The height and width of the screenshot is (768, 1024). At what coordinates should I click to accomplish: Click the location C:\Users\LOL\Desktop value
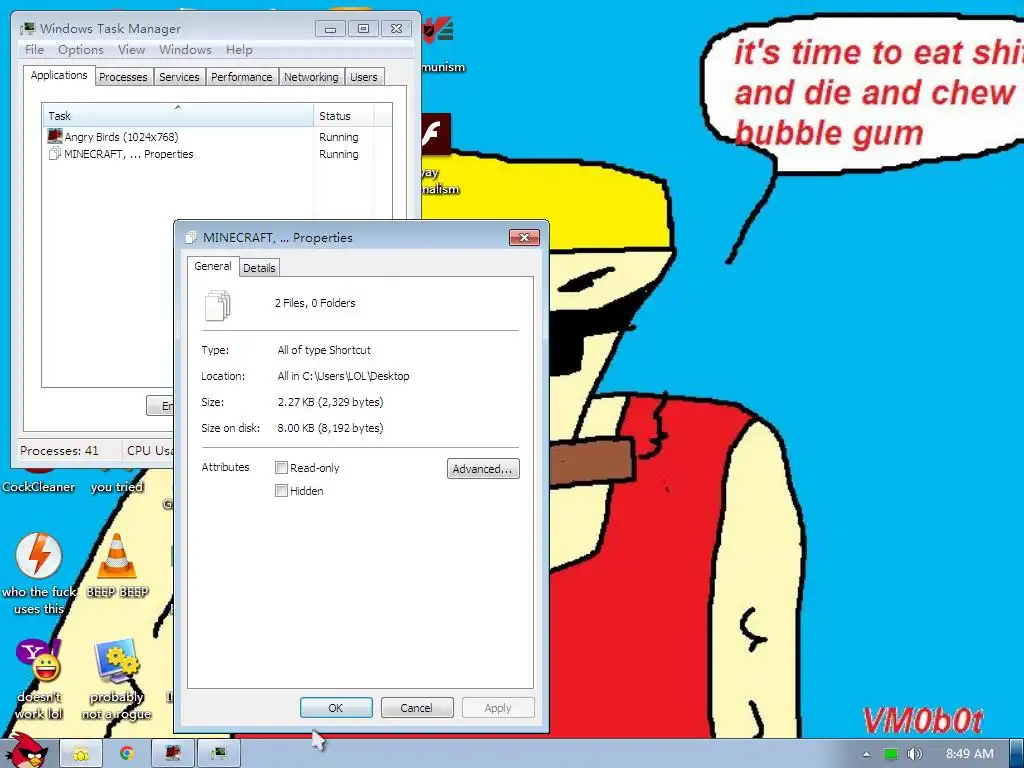pyautogui.click(x=344, y=376)
